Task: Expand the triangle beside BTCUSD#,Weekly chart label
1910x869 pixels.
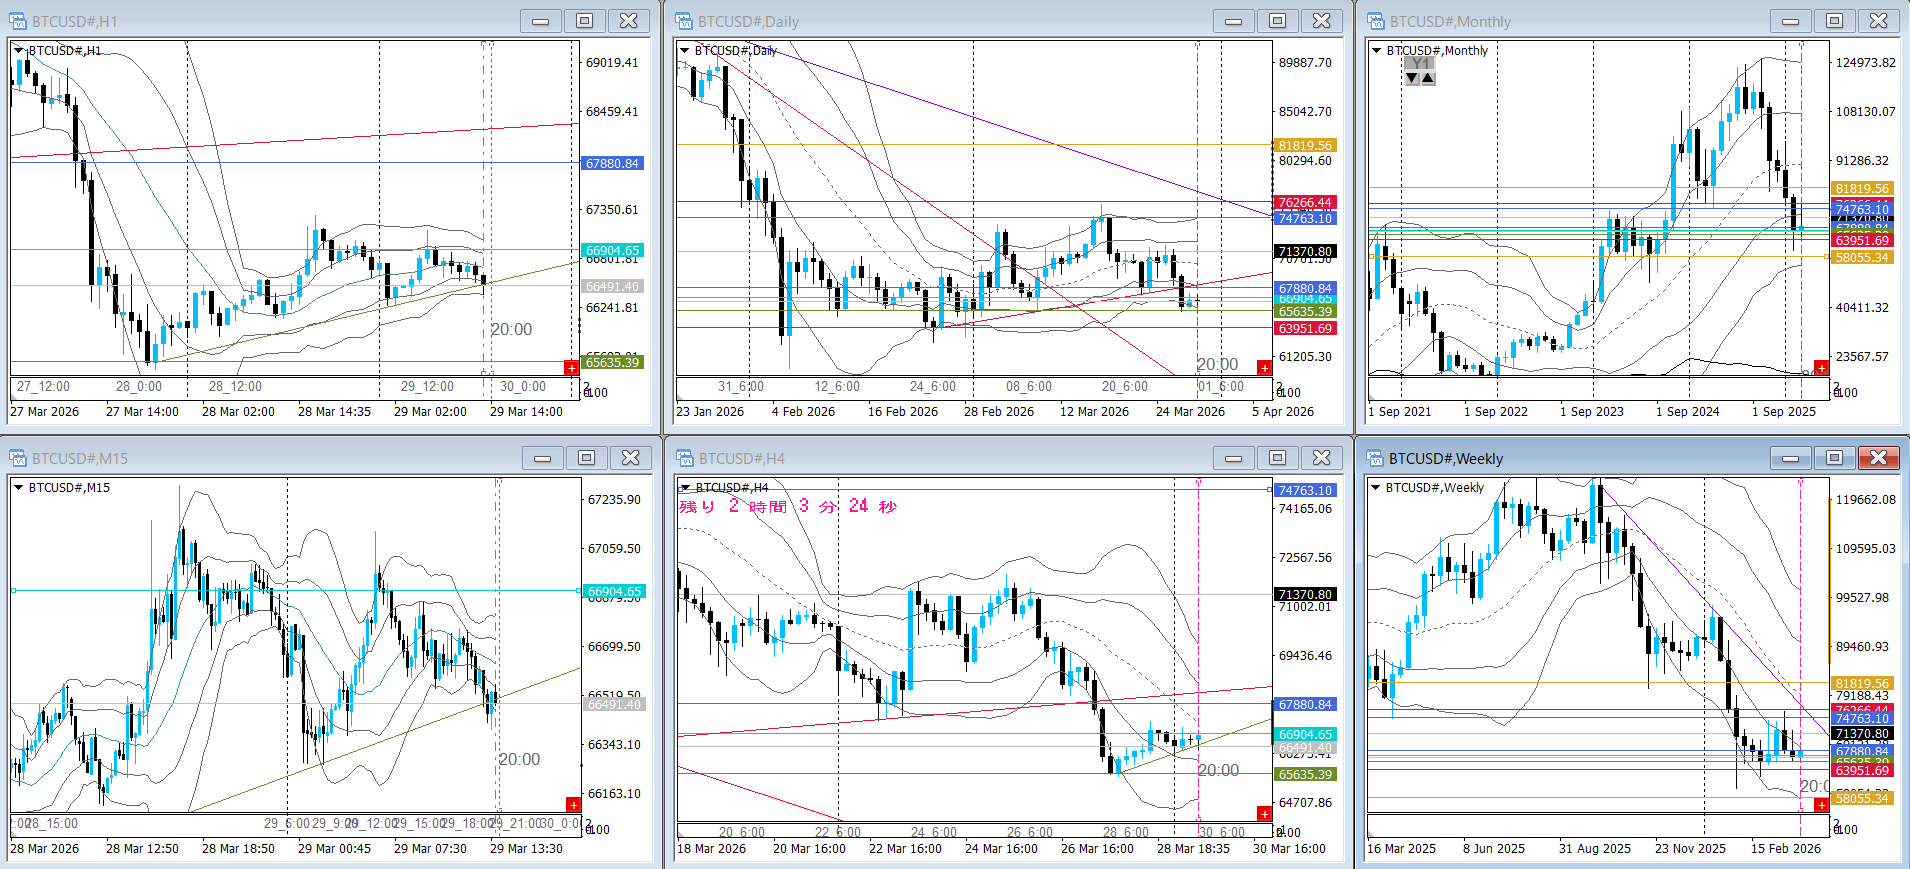Action: [x=1377, y=488]
